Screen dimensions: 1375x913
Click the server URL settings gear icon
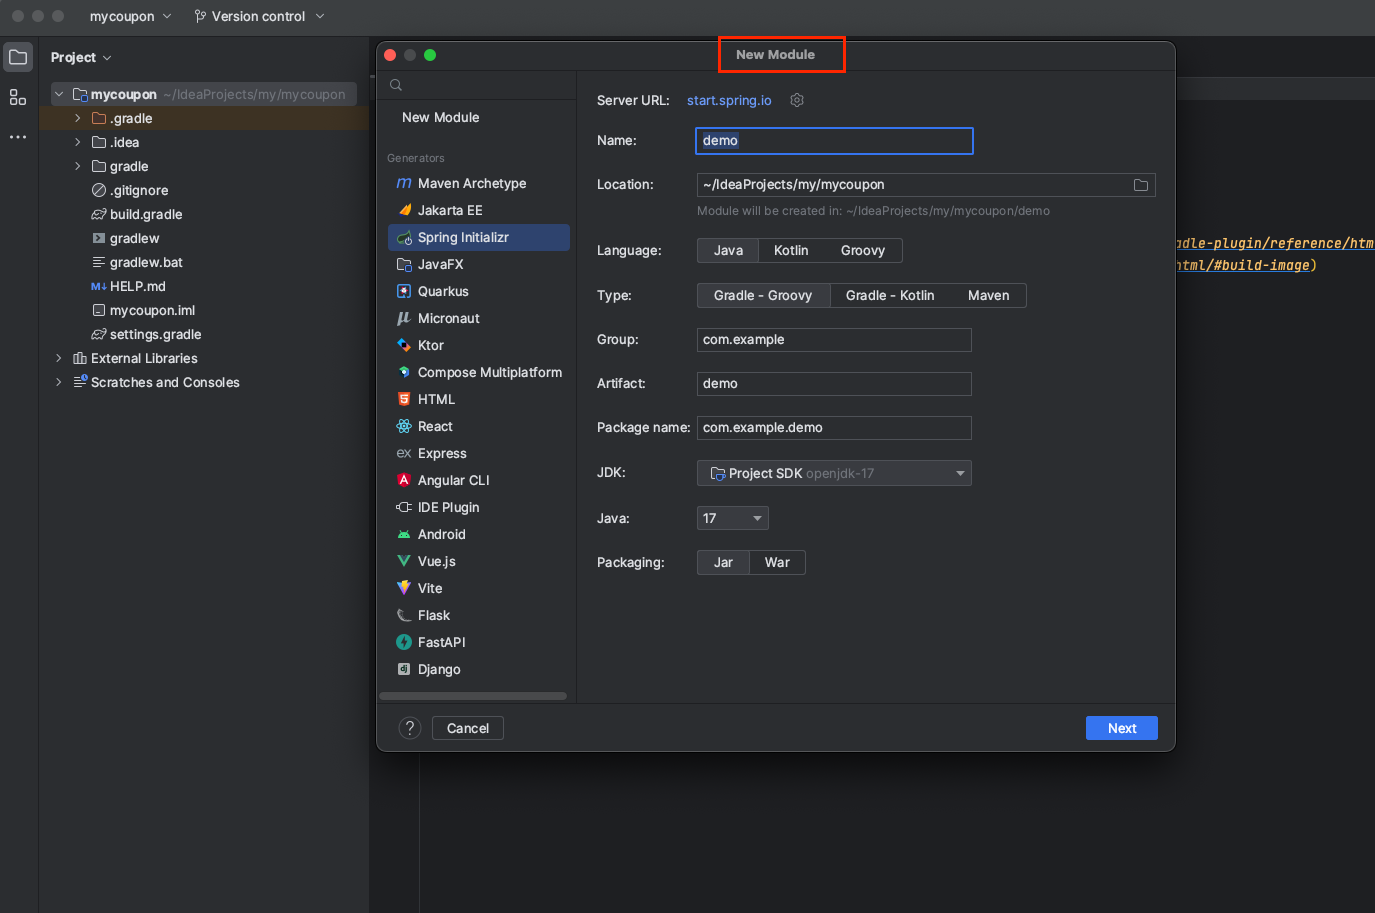coord(797,100)
